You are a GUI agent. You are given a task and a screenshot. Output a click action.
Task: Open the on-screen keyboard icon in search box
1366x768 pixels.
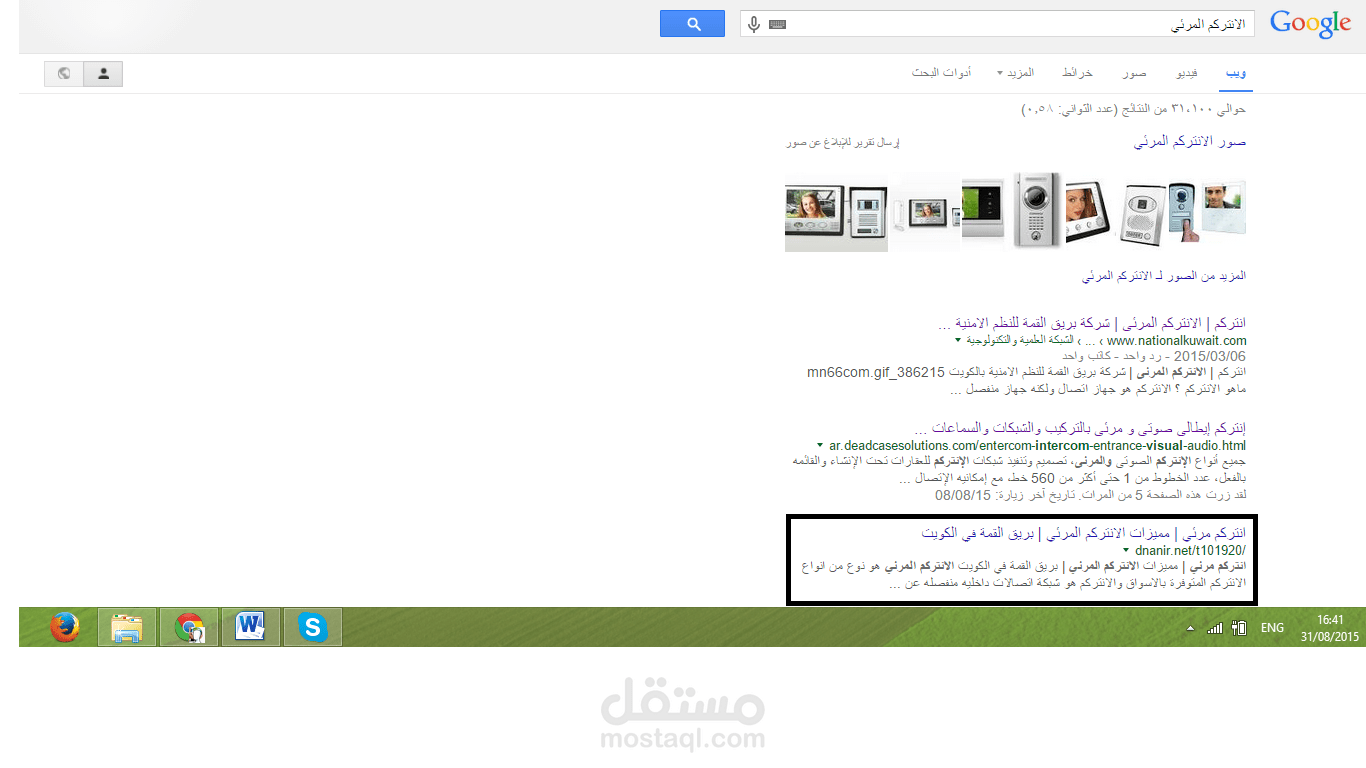pyautogui.click(x=778, y=24)
